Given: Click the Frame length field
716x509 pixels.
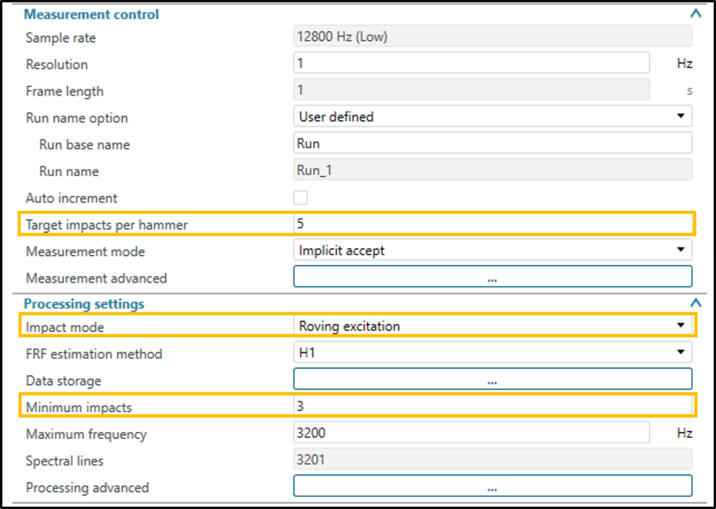Looking at the screenshot, I should tap(470, 91).
